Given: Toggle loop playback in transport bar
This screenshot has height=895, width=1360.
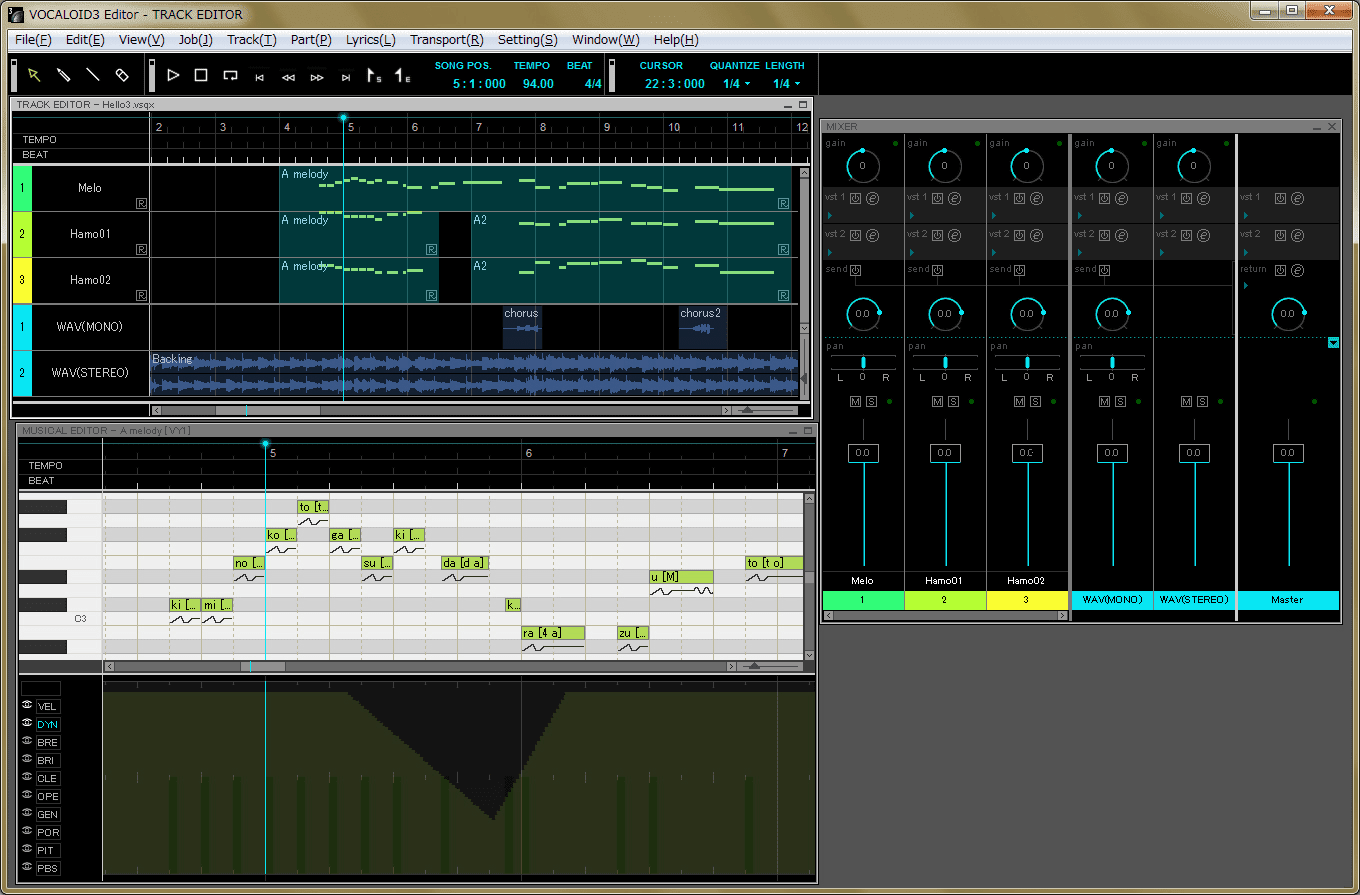Looking at the screenshot, I should coord(230,75).
